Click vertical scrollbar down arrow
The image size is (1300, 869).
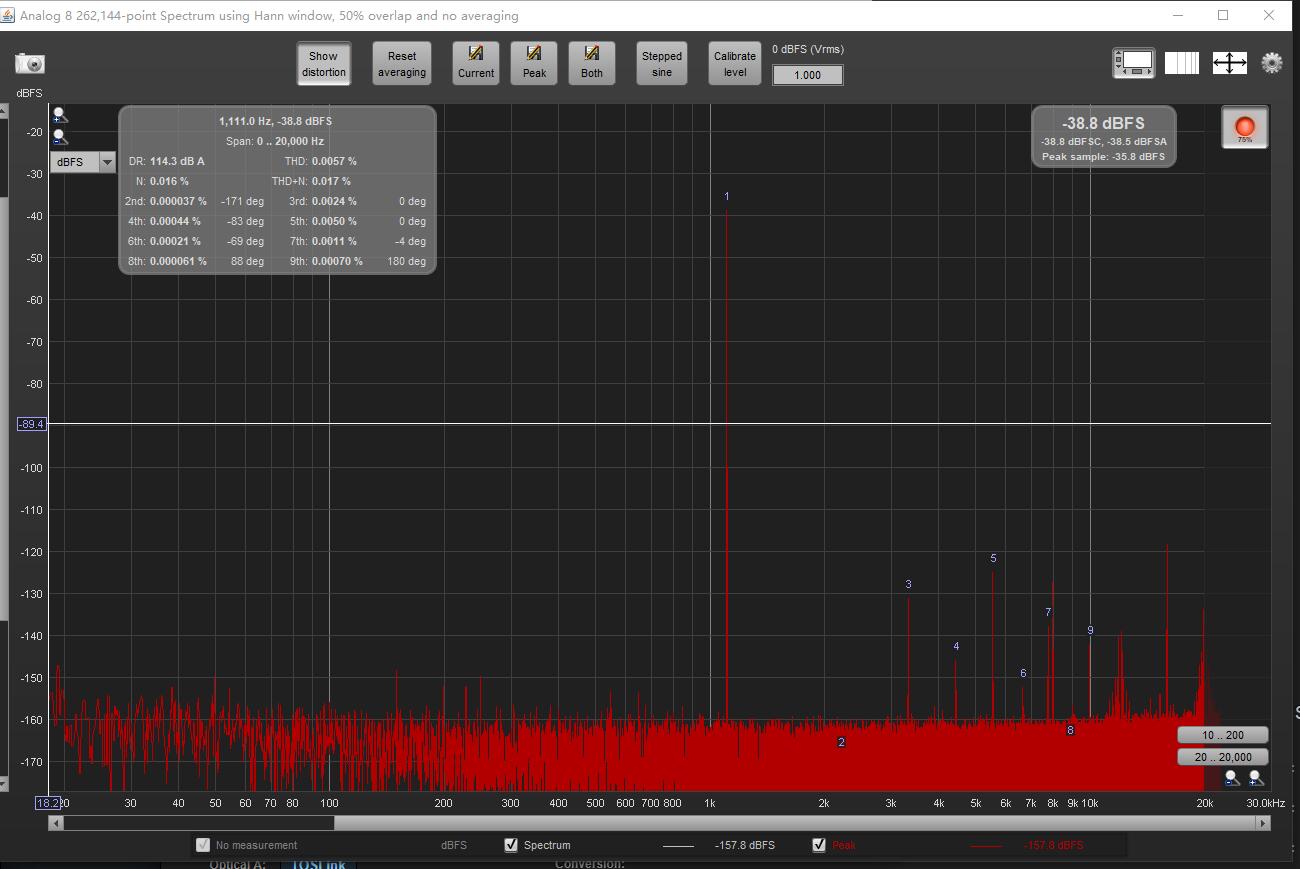tap(3, 785)
